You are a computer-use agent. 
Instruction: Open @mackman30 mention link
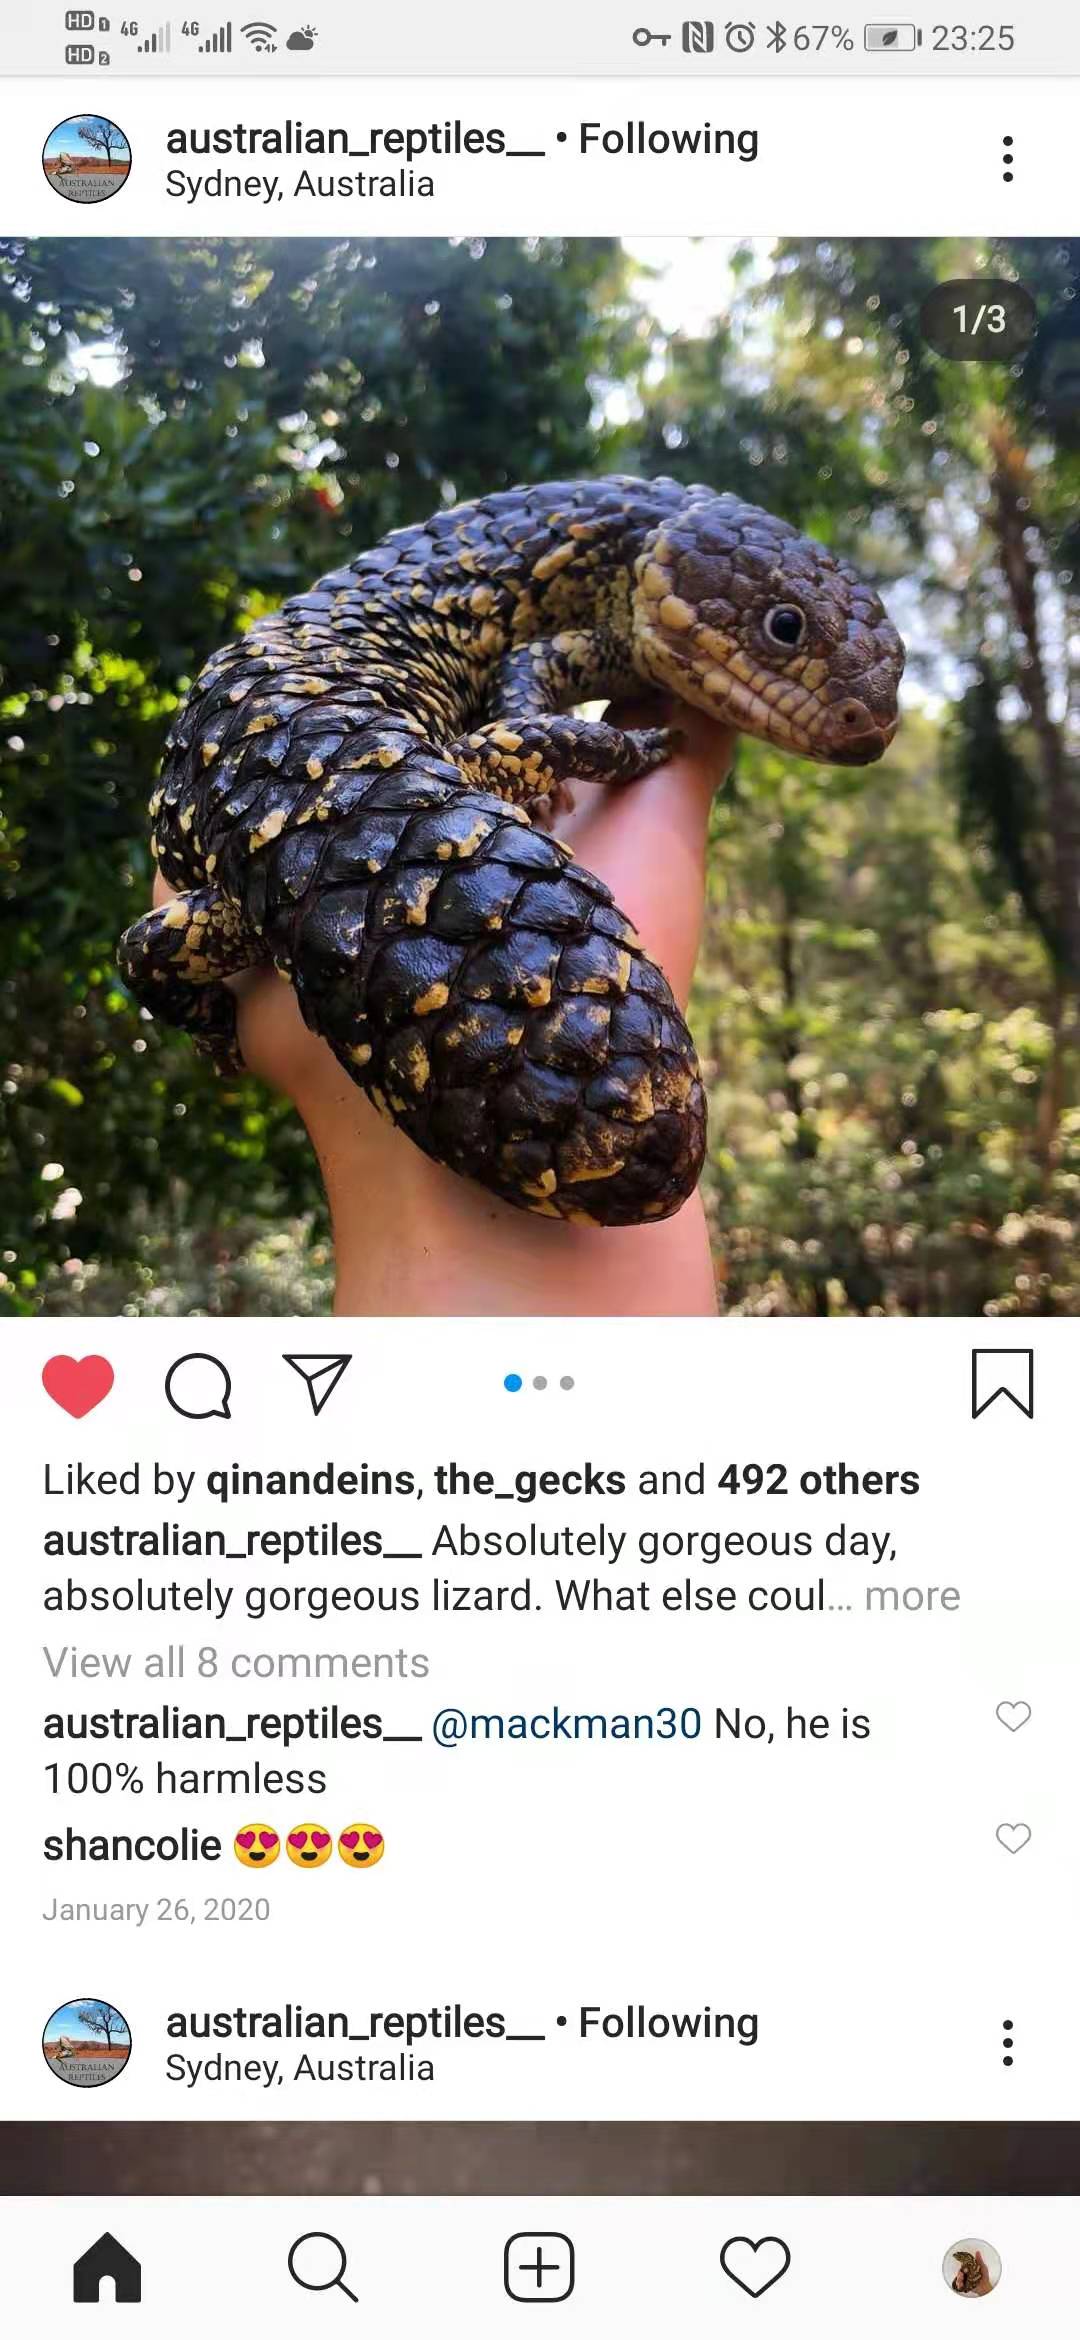[x=566, y=1724]
